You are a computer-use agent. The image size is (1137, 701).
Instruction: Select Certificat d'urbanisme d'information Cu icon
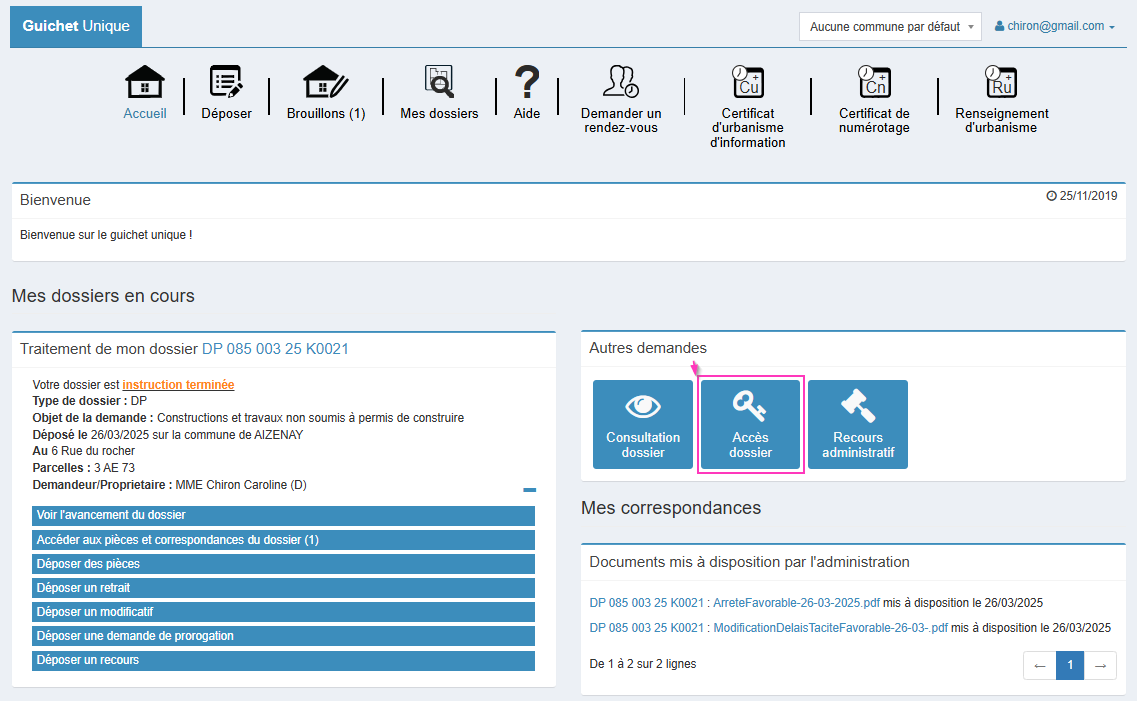[x=747, y=82]
